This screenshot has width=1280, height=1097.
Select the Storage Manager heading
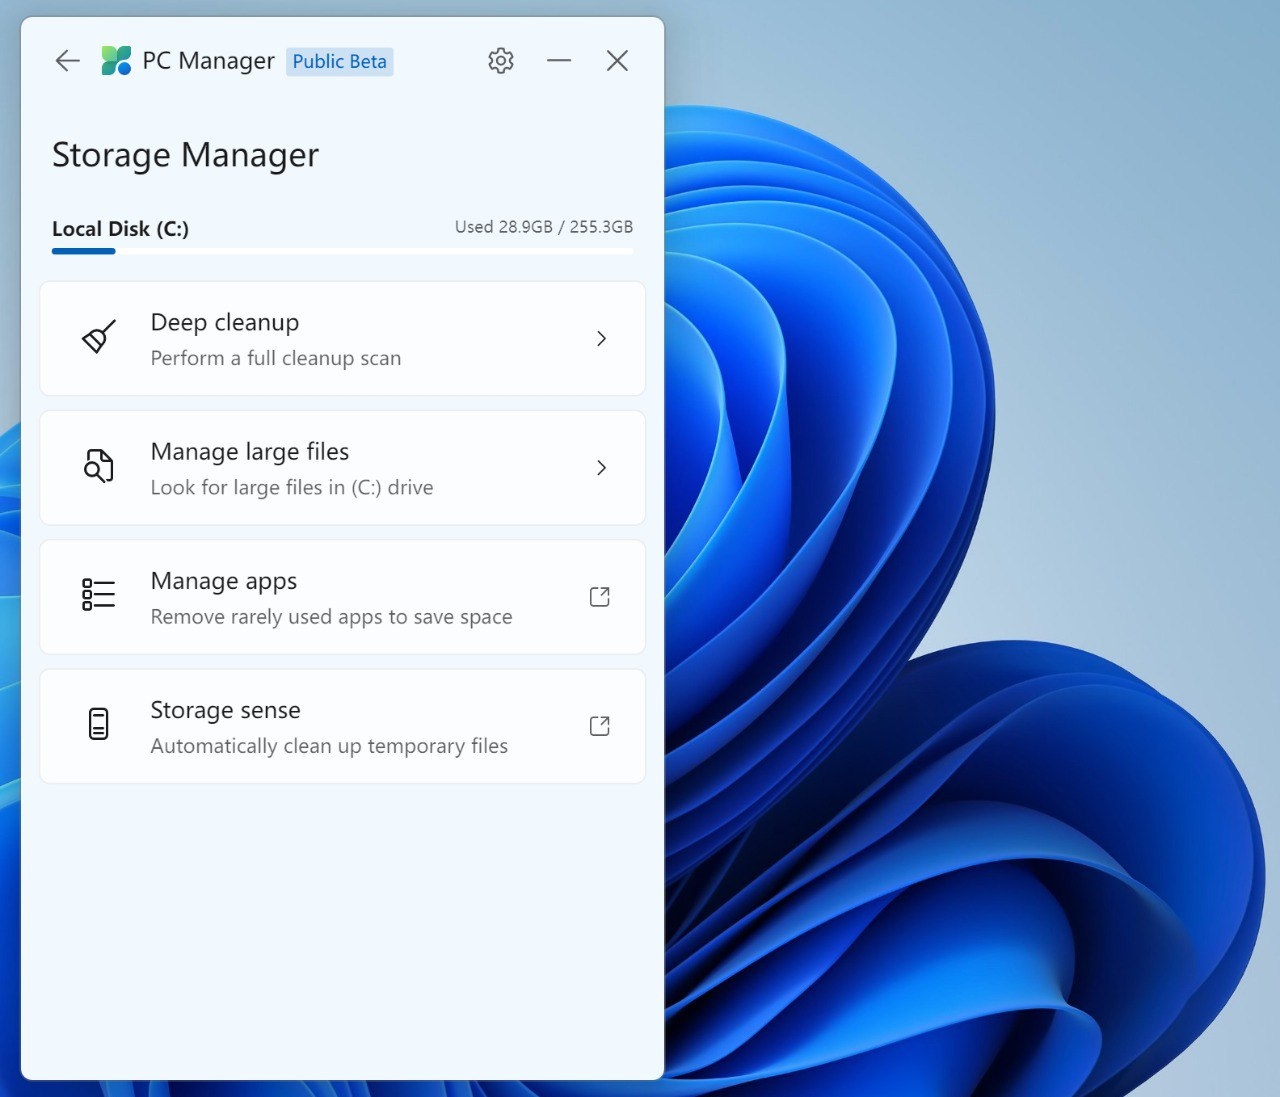coord(185,155)
